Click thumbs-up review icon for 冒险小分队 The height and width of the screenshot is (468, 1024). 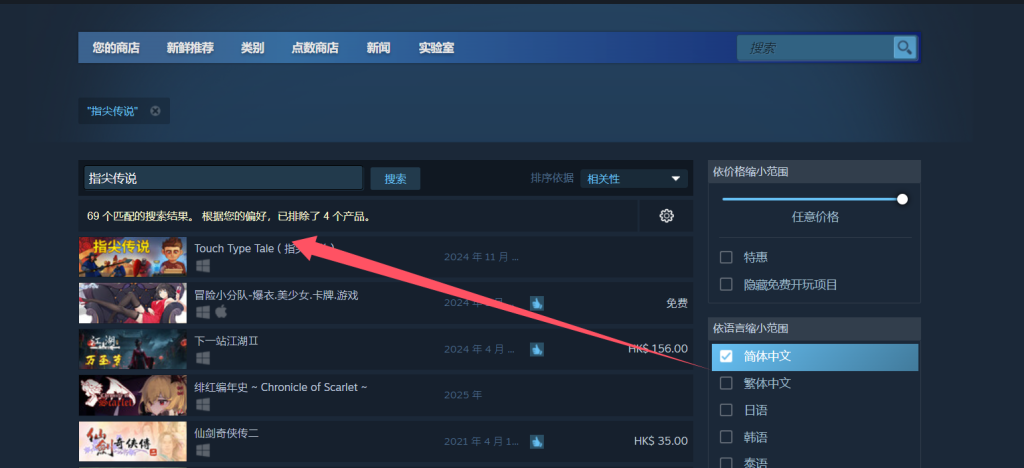coord(537,304)
